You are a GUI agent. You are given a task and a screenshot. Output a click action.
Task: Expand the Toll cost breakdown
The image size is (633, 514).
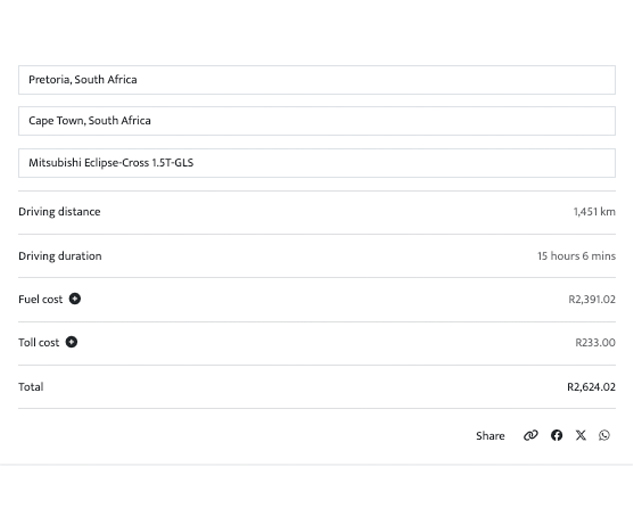click(72, 342)
